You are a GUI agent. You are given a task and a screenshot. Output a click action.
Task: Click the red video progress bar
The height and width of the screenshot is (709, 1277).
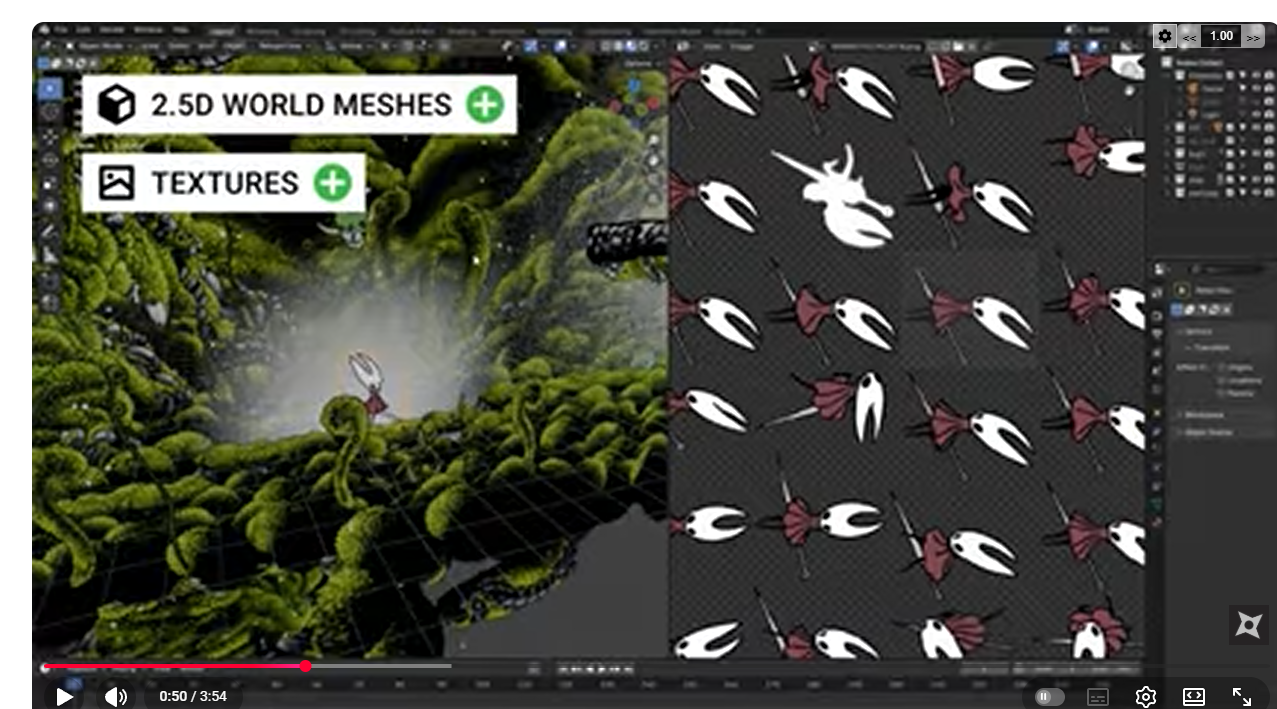pyautogui.click(x=175, y=666)
